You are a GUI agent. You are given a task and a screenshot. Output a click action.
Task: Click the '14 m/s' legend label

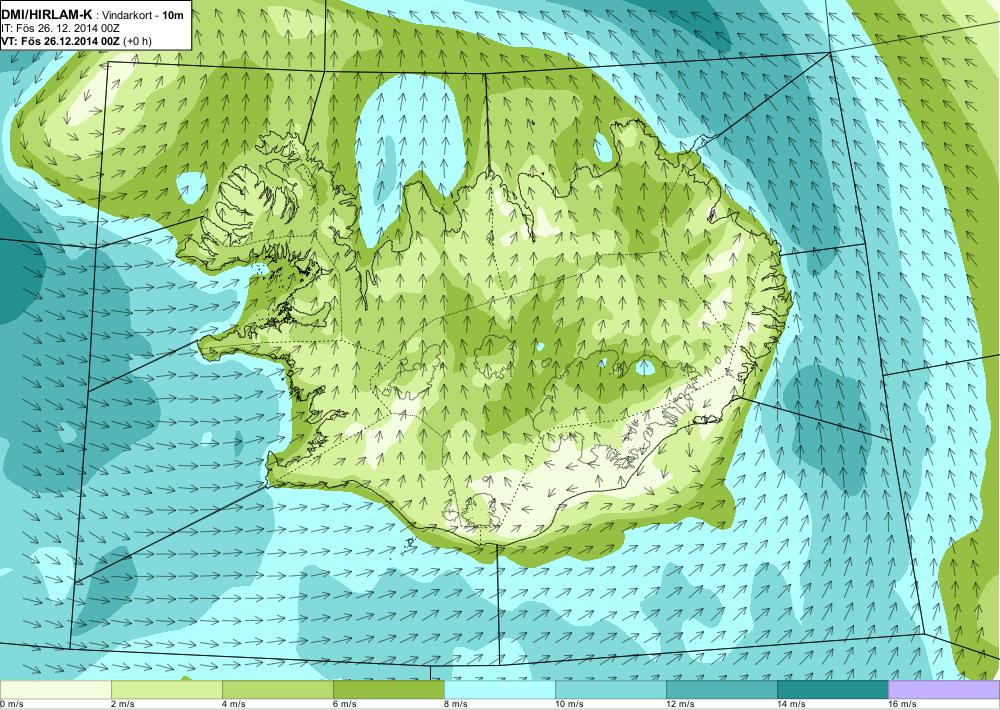pos(791,704)
